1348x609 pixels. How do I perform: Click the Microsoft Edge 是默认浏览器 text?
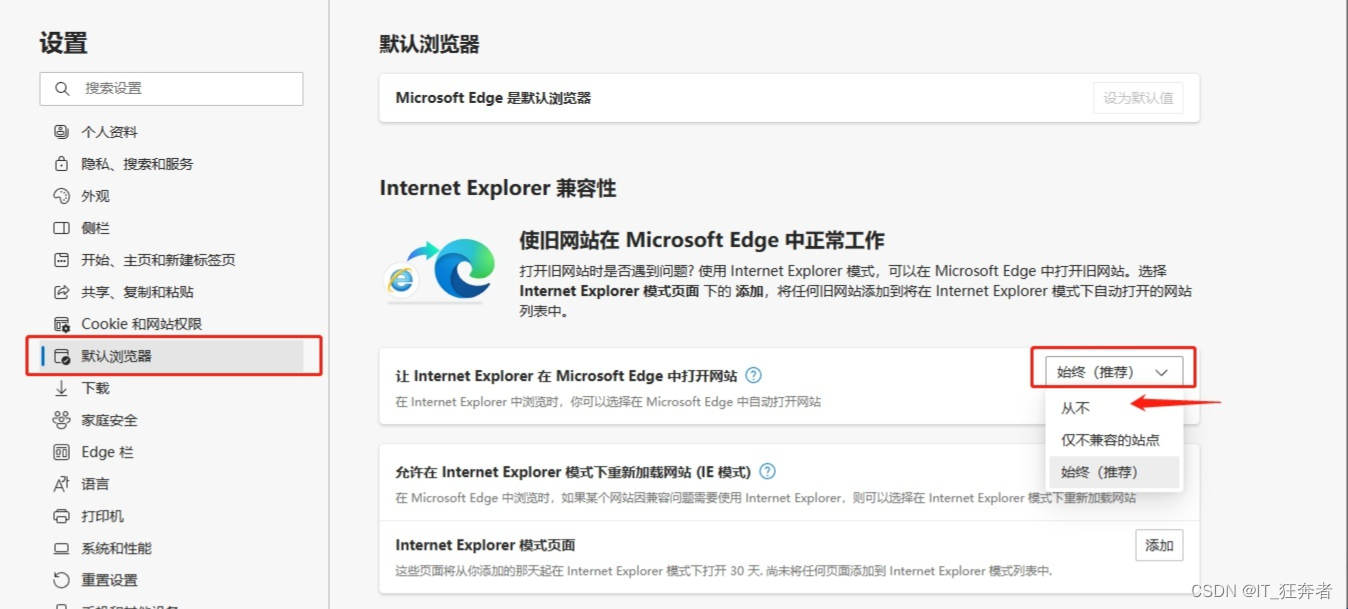493,98
